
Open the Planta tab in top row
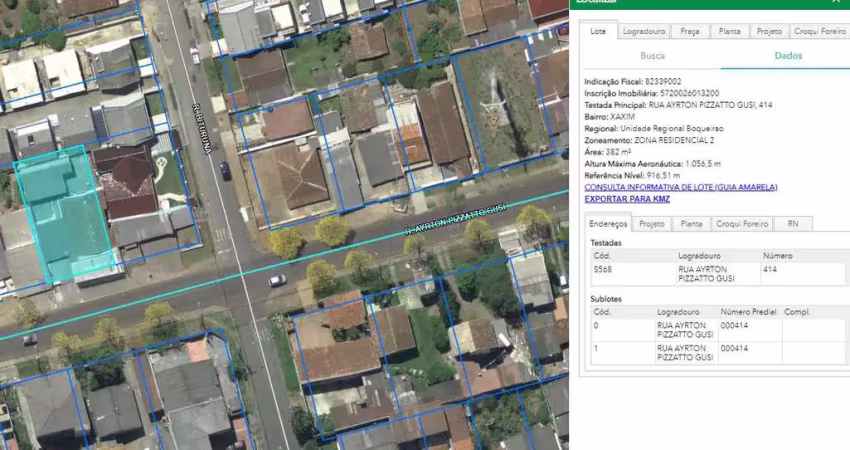coord(729,31)
